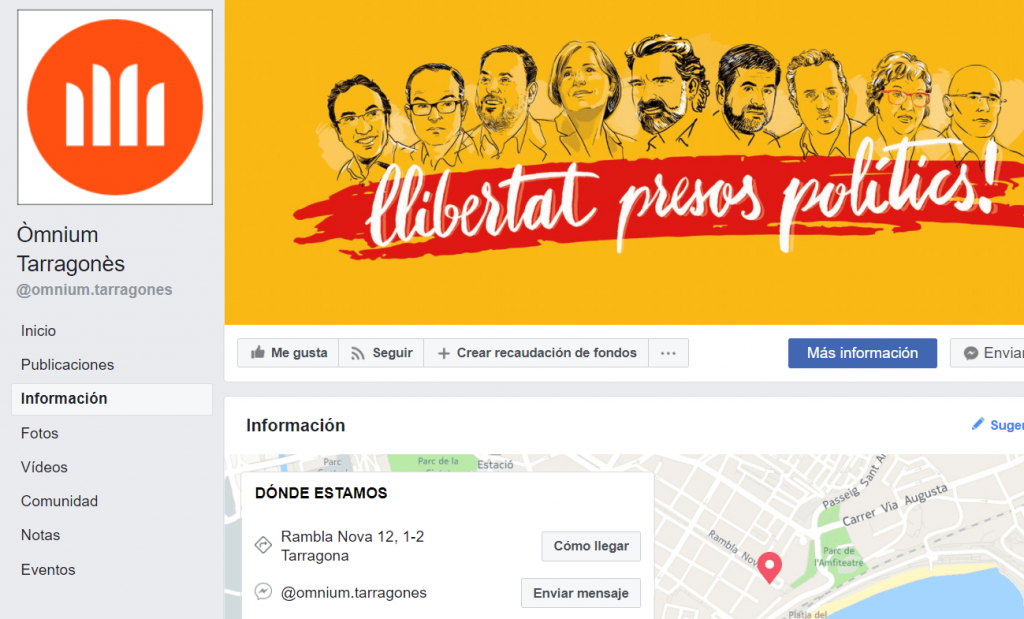1024x619 pixels.
Task: Click the thumbs-up Me gusta button
Action: click(x=288, y=353)
